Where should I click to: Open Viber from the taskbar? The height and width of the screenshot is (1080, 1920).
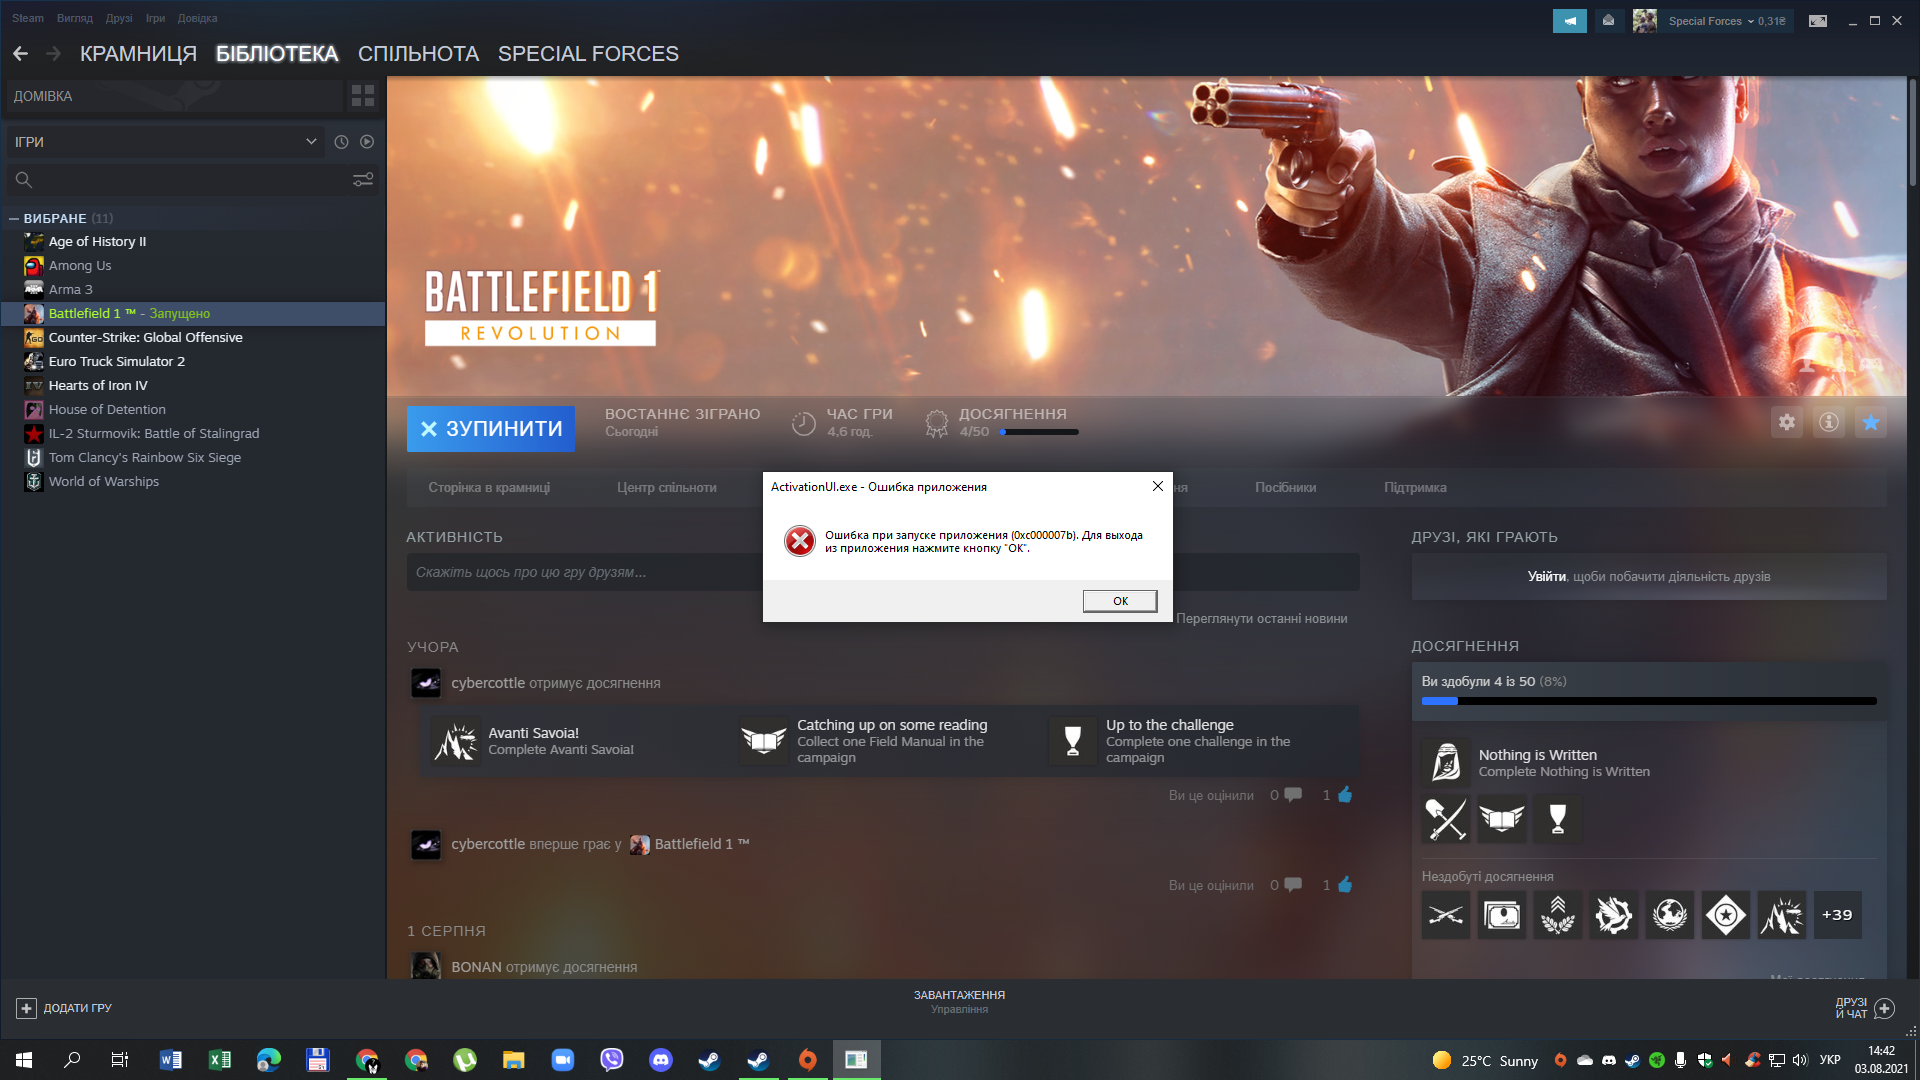(612, 1060)
